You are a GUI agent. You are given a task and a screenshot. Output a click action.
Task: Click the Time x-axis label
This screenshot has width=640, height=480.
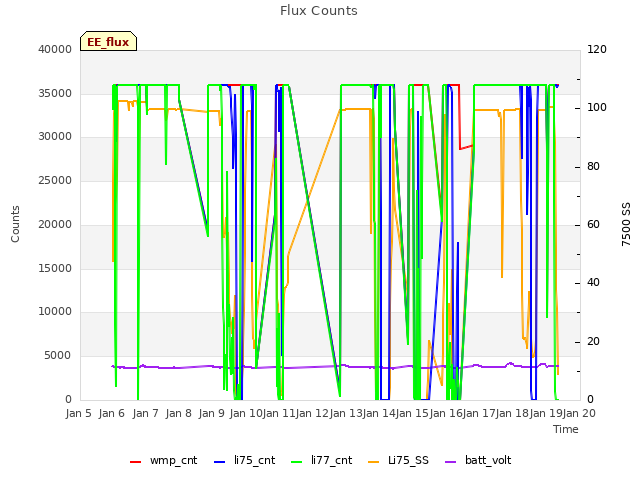[x=566, y=429]
